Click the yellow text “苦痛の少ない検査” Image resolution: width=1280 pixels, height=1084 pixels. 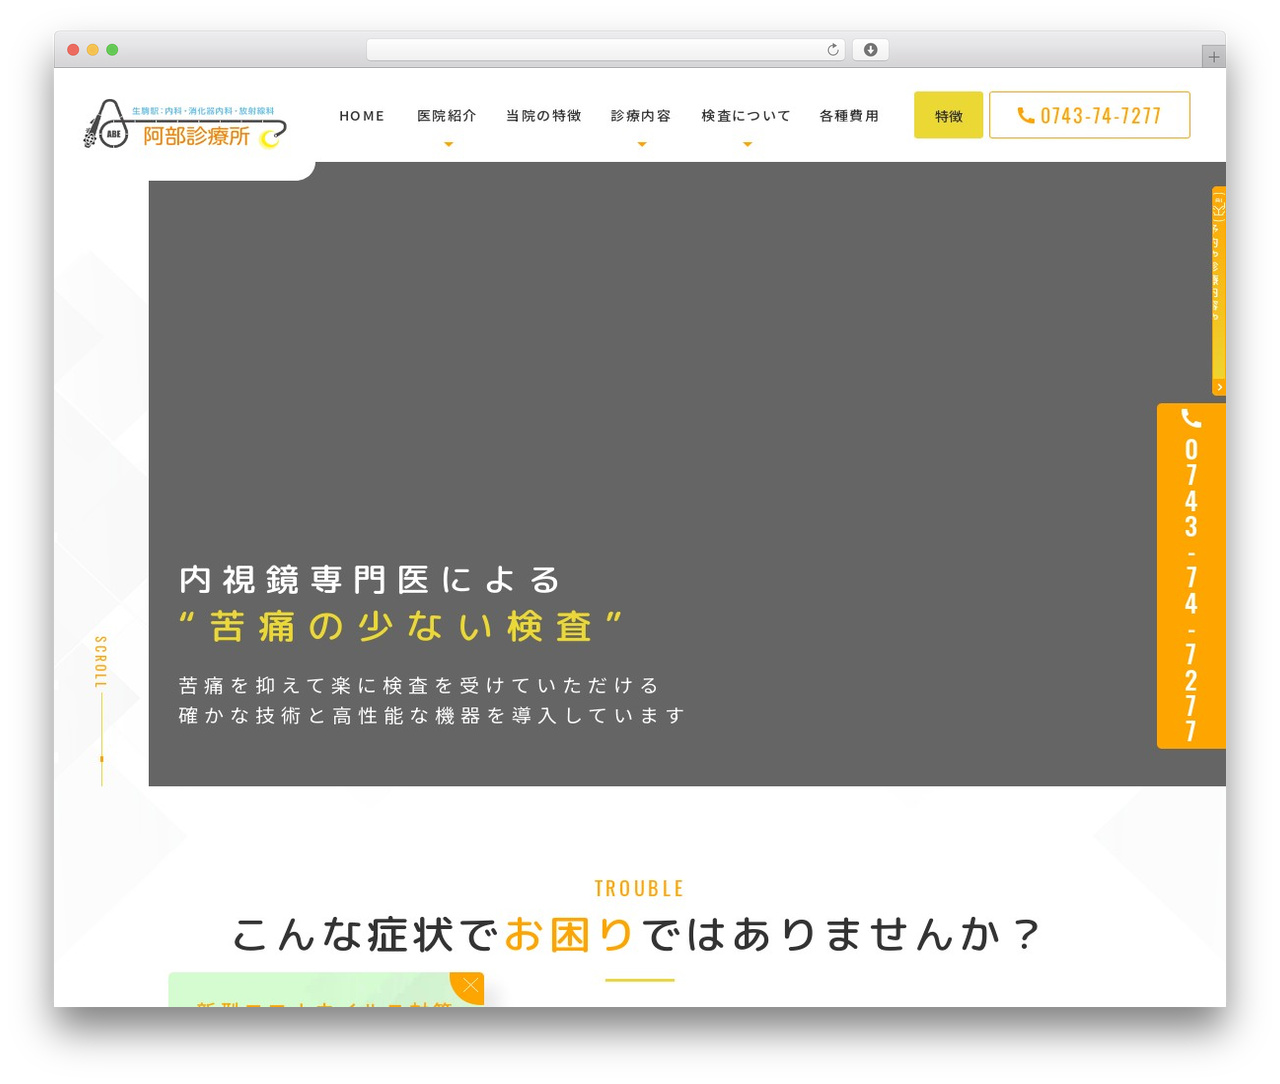[x=400, y=627]
